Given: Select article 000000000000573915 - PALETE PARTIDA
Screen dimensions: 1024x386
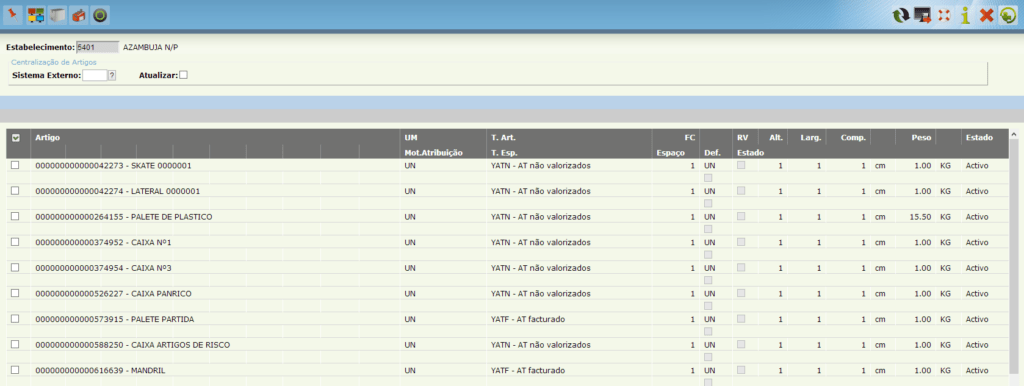Looking at the screenshot, I should (x=114, y=319).
